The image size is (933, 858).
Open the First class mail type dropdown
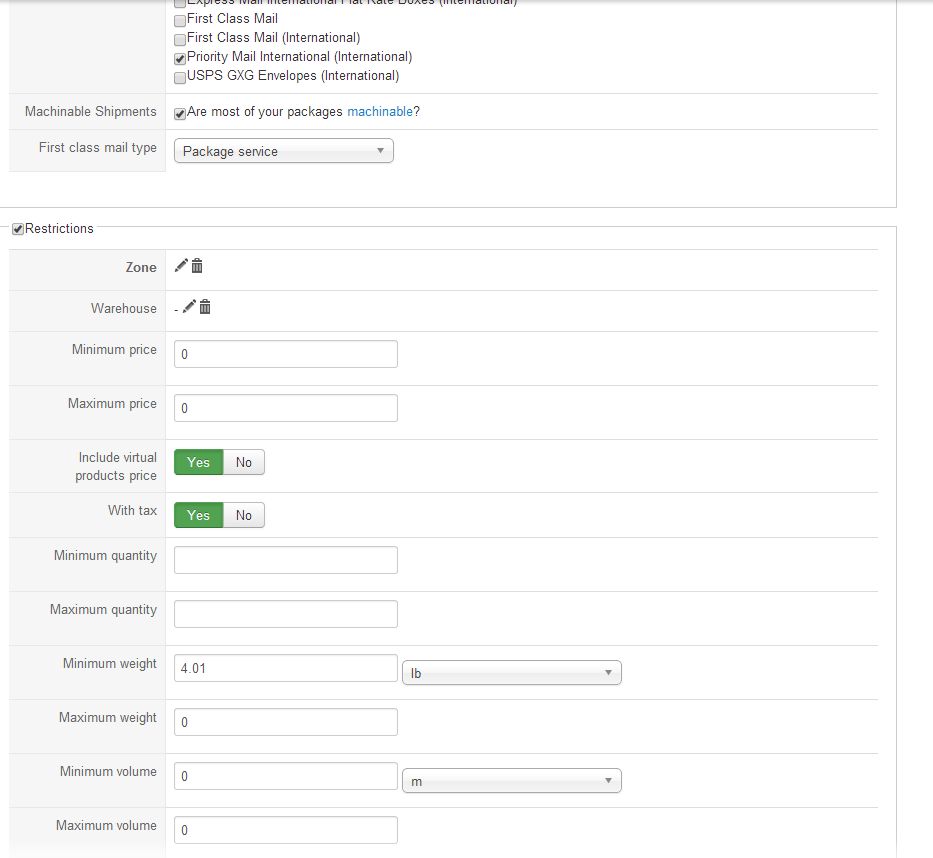pos(284,151)
